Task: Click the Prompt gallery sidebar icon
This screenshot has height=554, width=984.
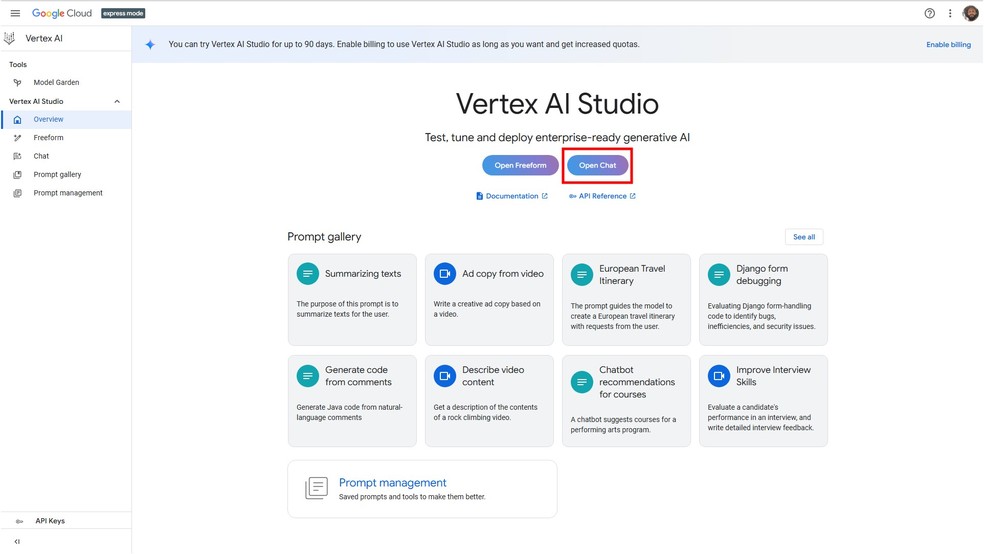Action: (x=18, y=174)
